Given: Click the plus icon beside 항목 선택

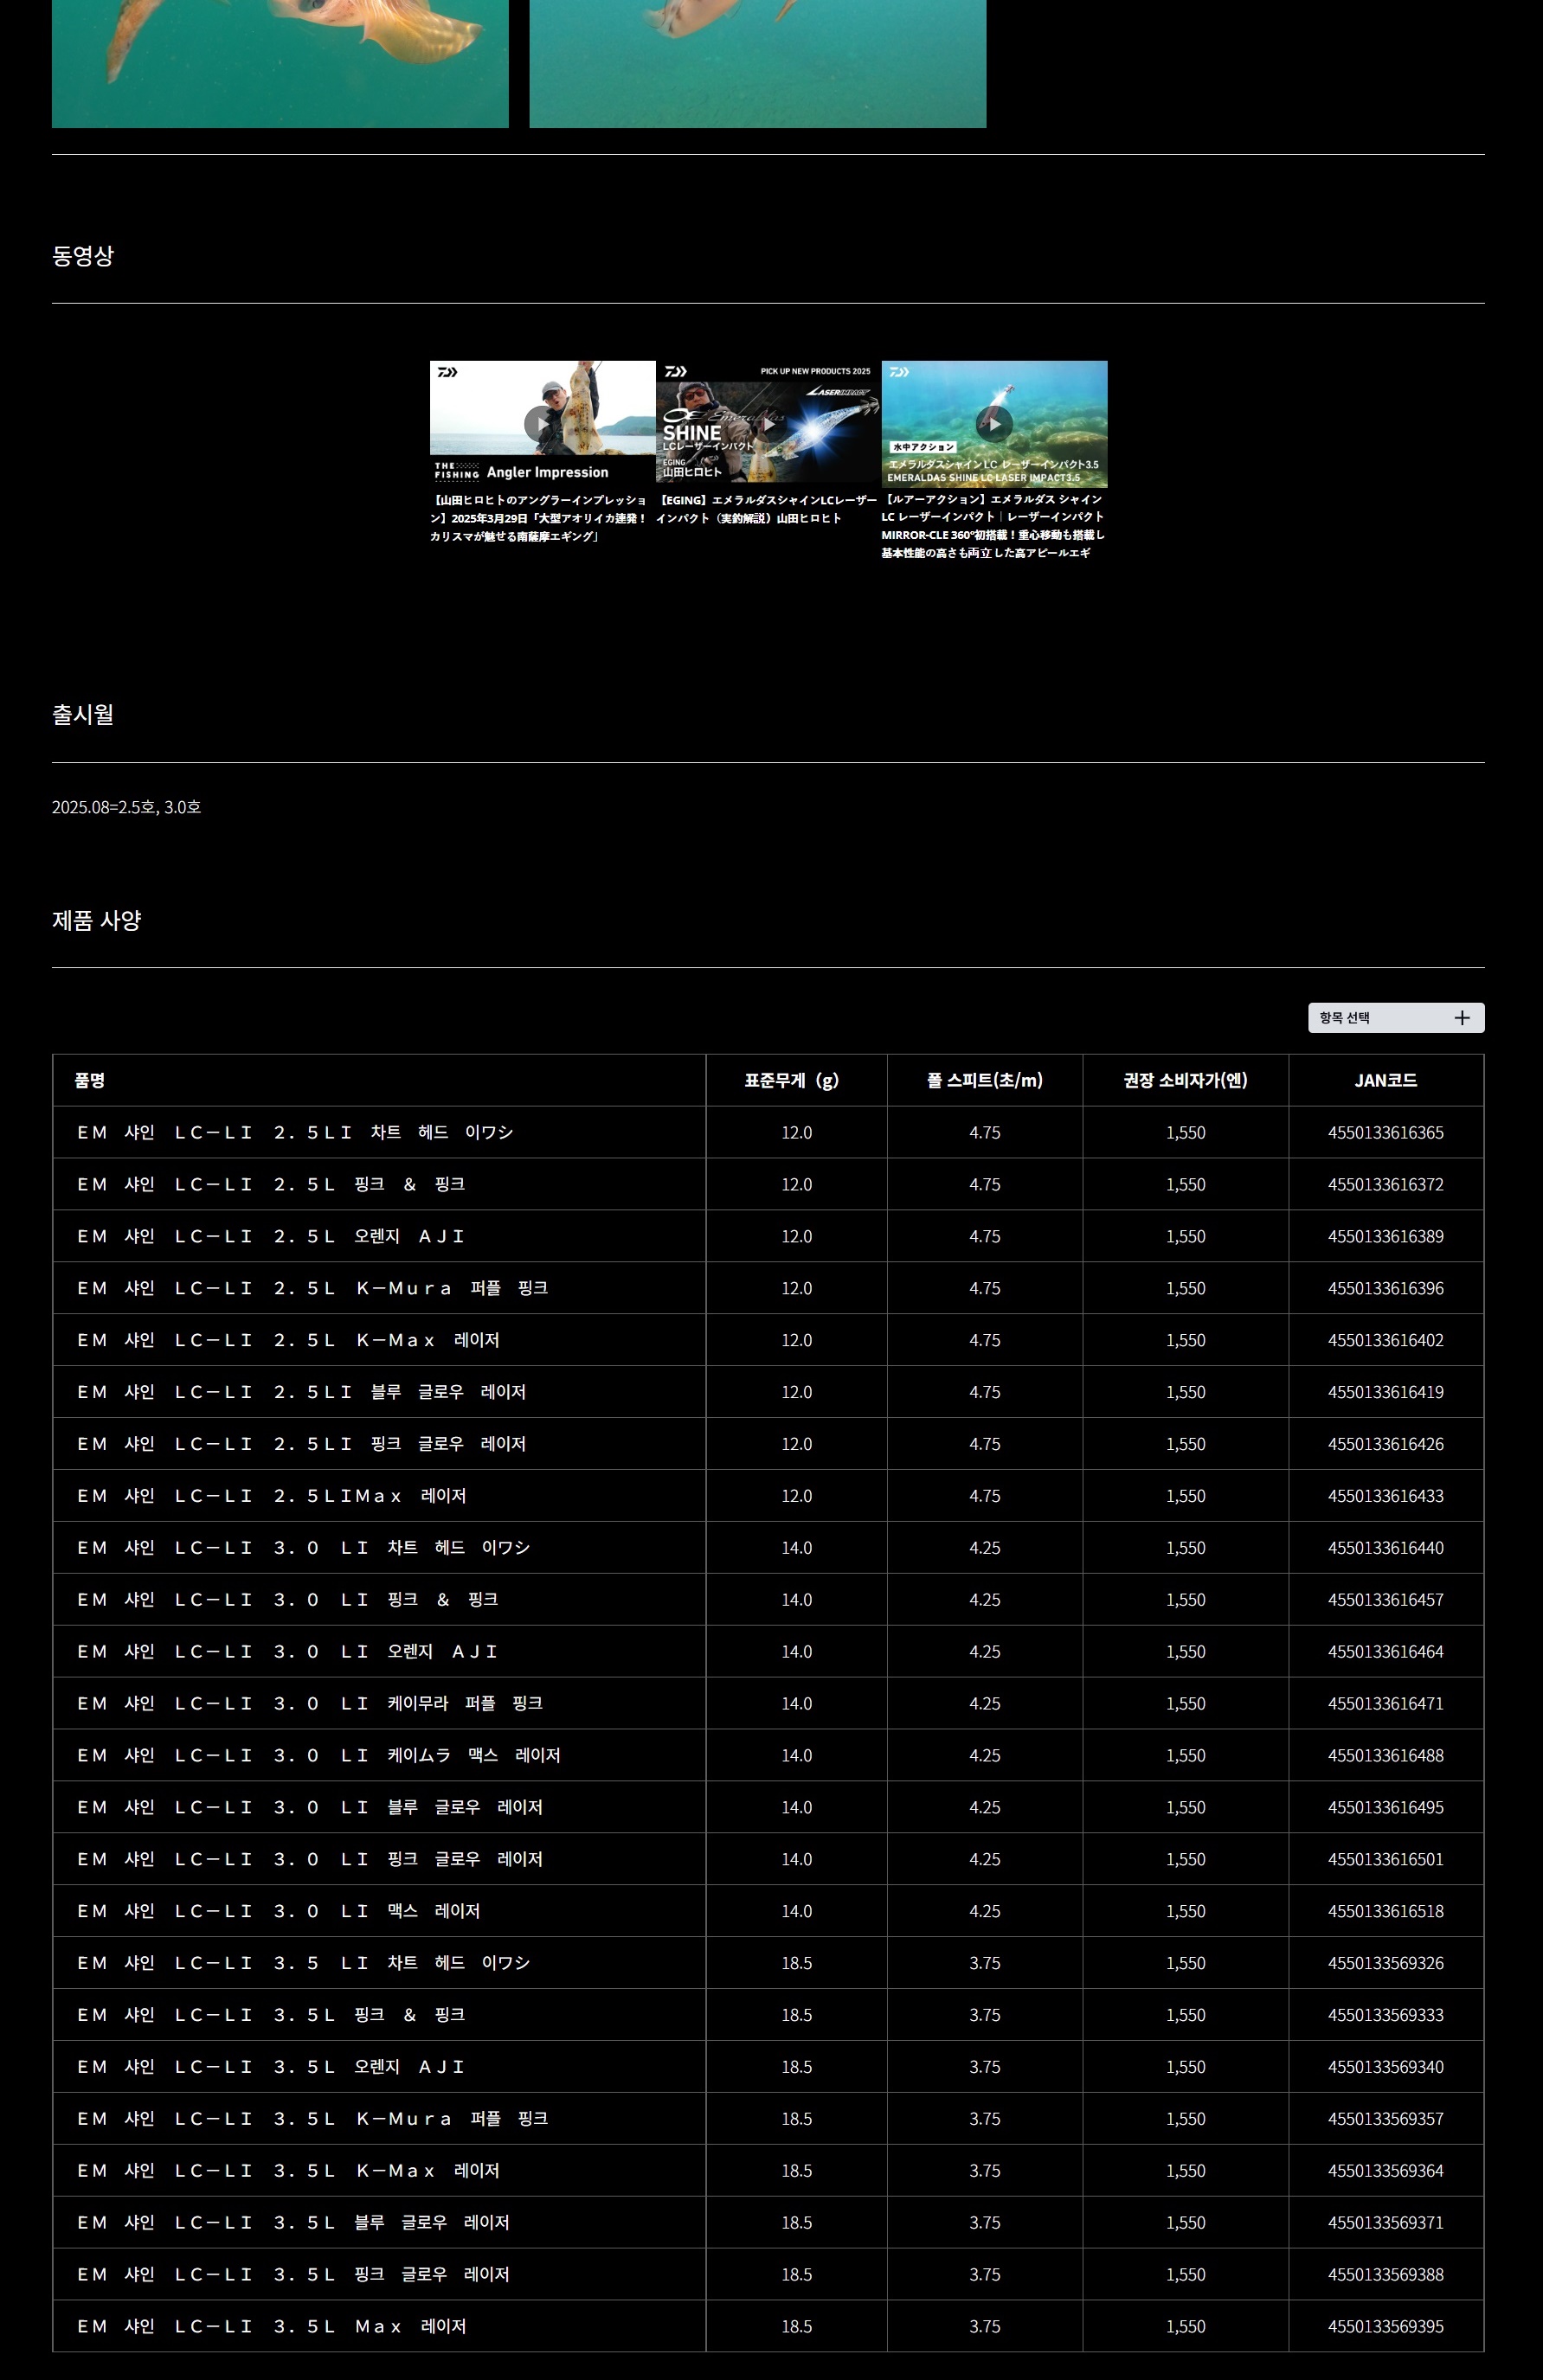Looking at the screenshot, I should (1461, 1018).
